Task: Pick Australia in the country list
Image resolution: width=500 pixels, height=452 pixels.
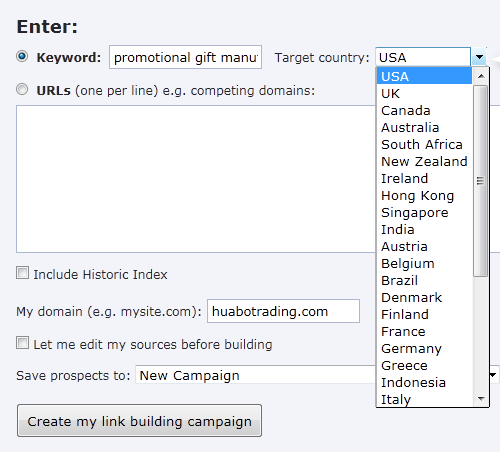Action: pyautogui.click(x=424, y=128)
